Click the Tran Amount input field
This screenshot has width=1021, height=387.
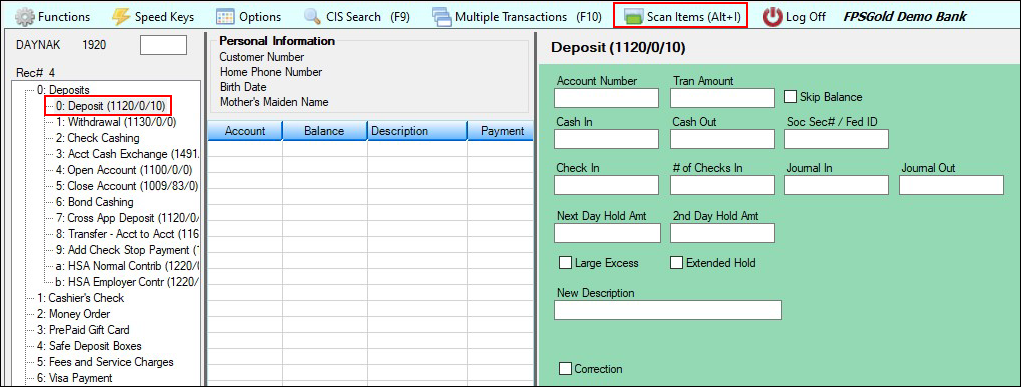[722, 98]
